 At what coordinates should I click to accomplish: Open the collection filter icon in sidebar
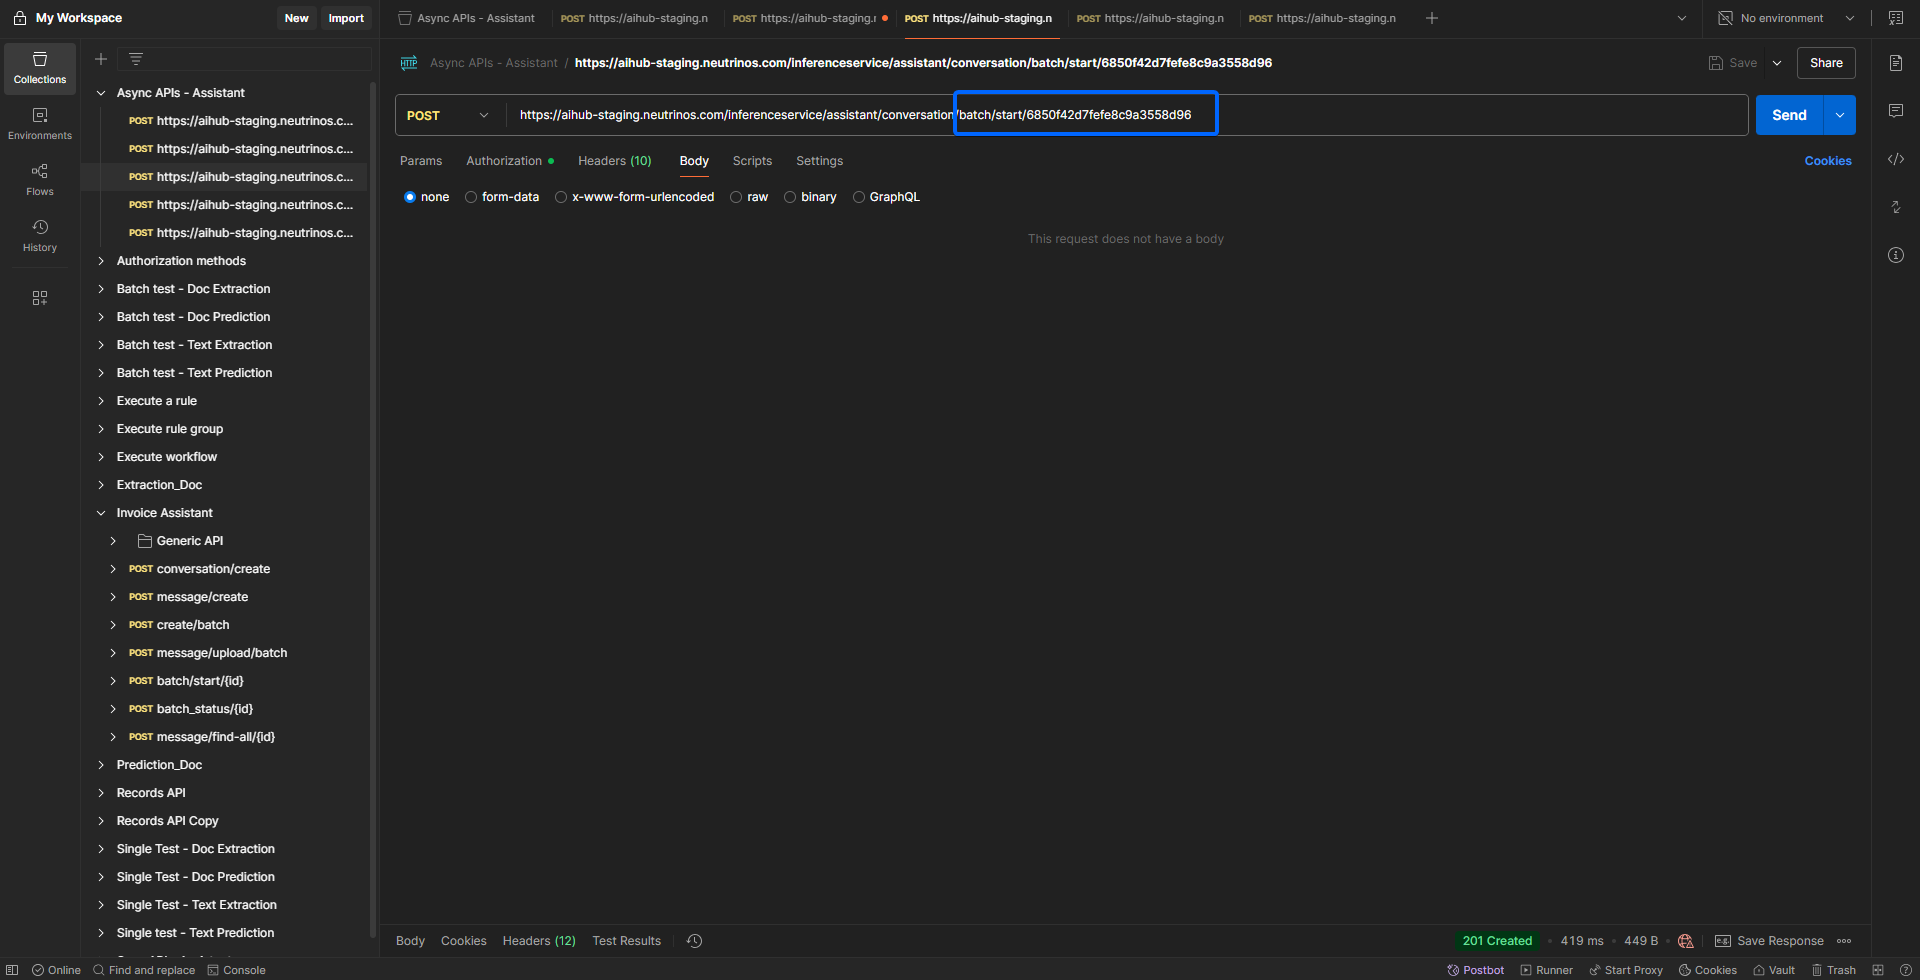(136, 59)
